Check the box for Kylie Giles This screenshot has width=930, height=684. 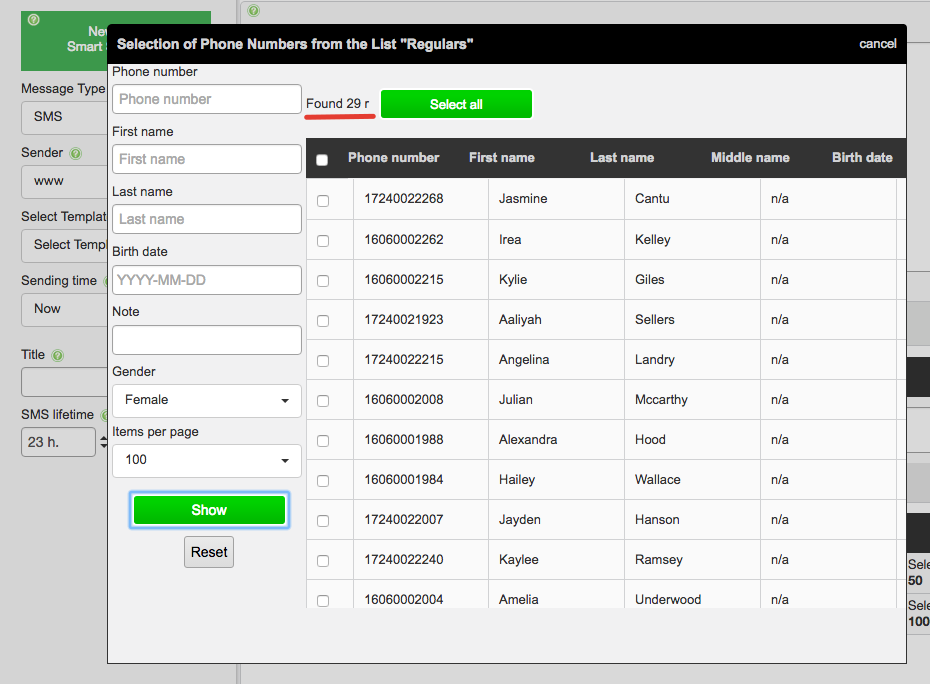pyautogui.click(x=323, y=281)
